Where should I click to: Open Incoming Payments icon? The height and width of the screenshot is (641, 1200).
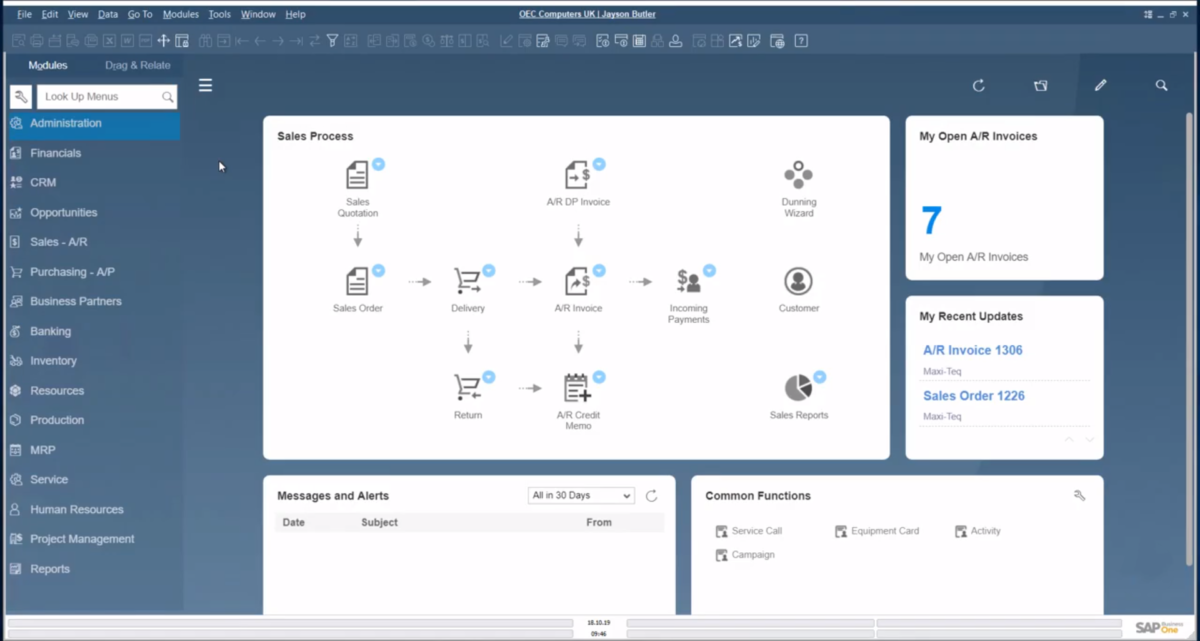point(688,282)
